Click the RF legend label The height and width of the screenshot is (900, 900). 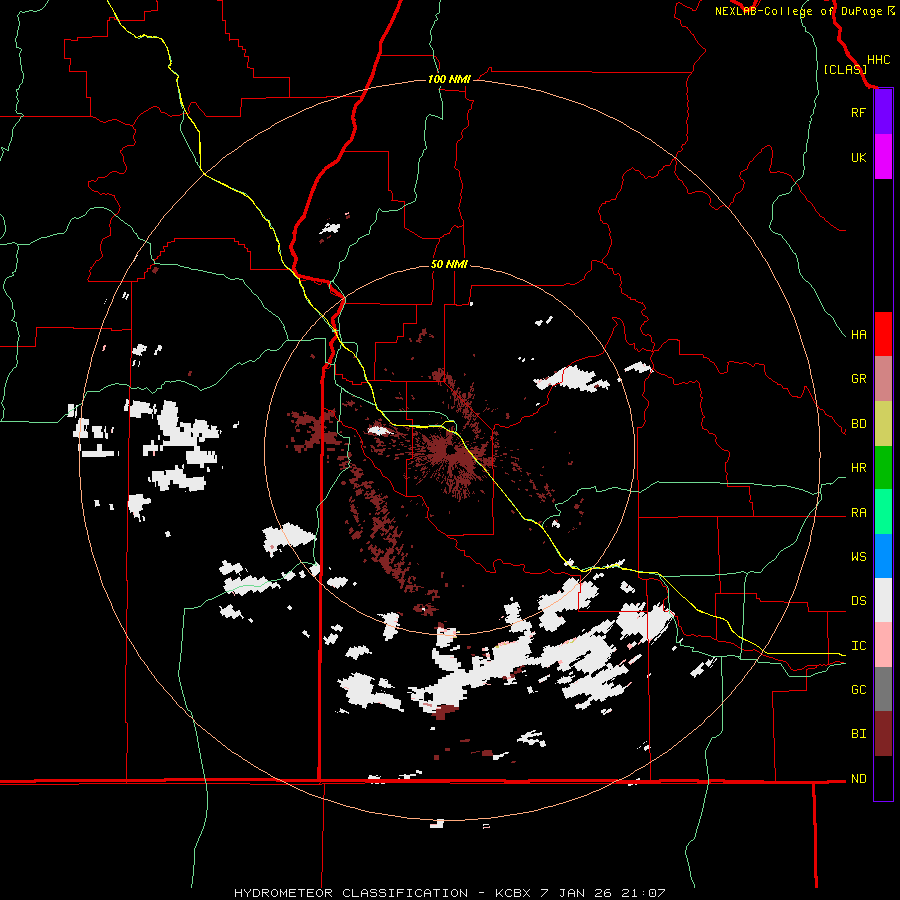[858, 112]
